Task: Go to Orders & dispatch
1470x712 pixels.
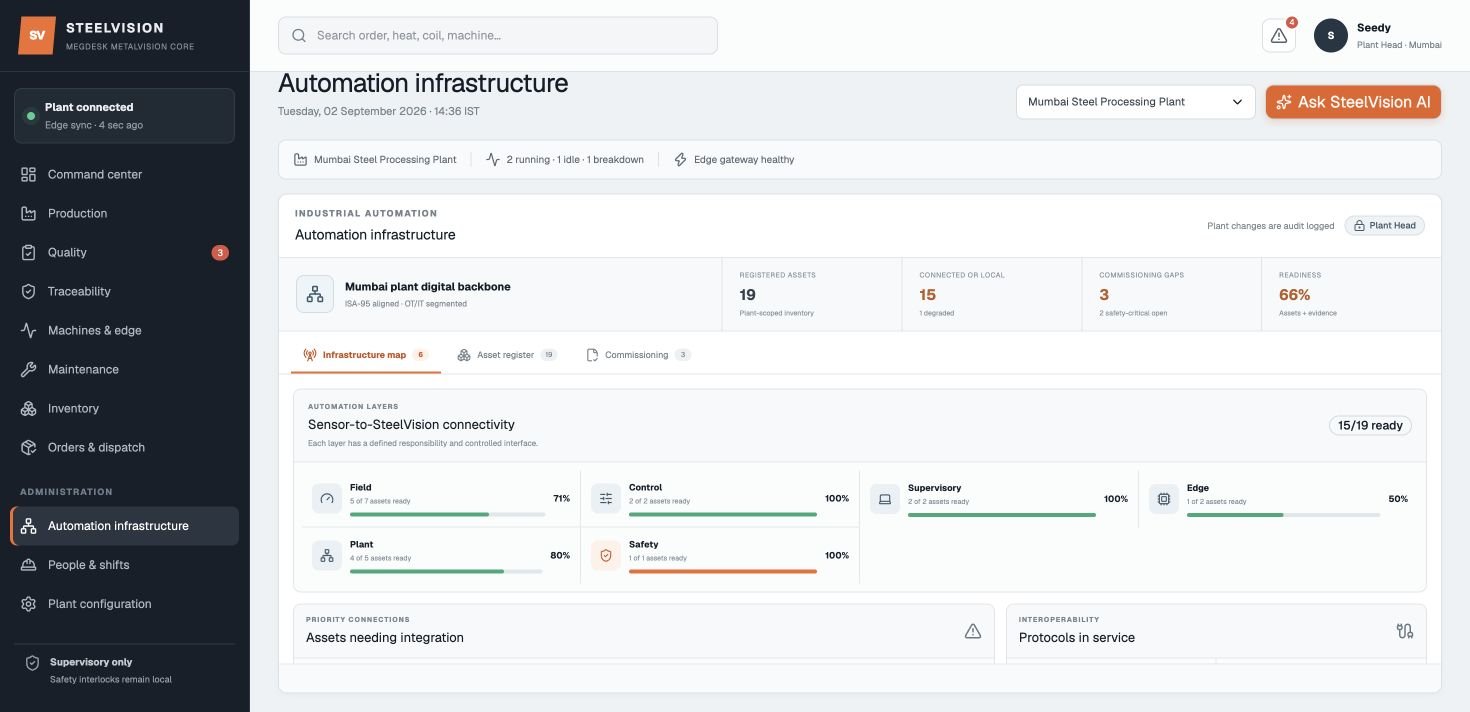Action: (x=125, y=447)
